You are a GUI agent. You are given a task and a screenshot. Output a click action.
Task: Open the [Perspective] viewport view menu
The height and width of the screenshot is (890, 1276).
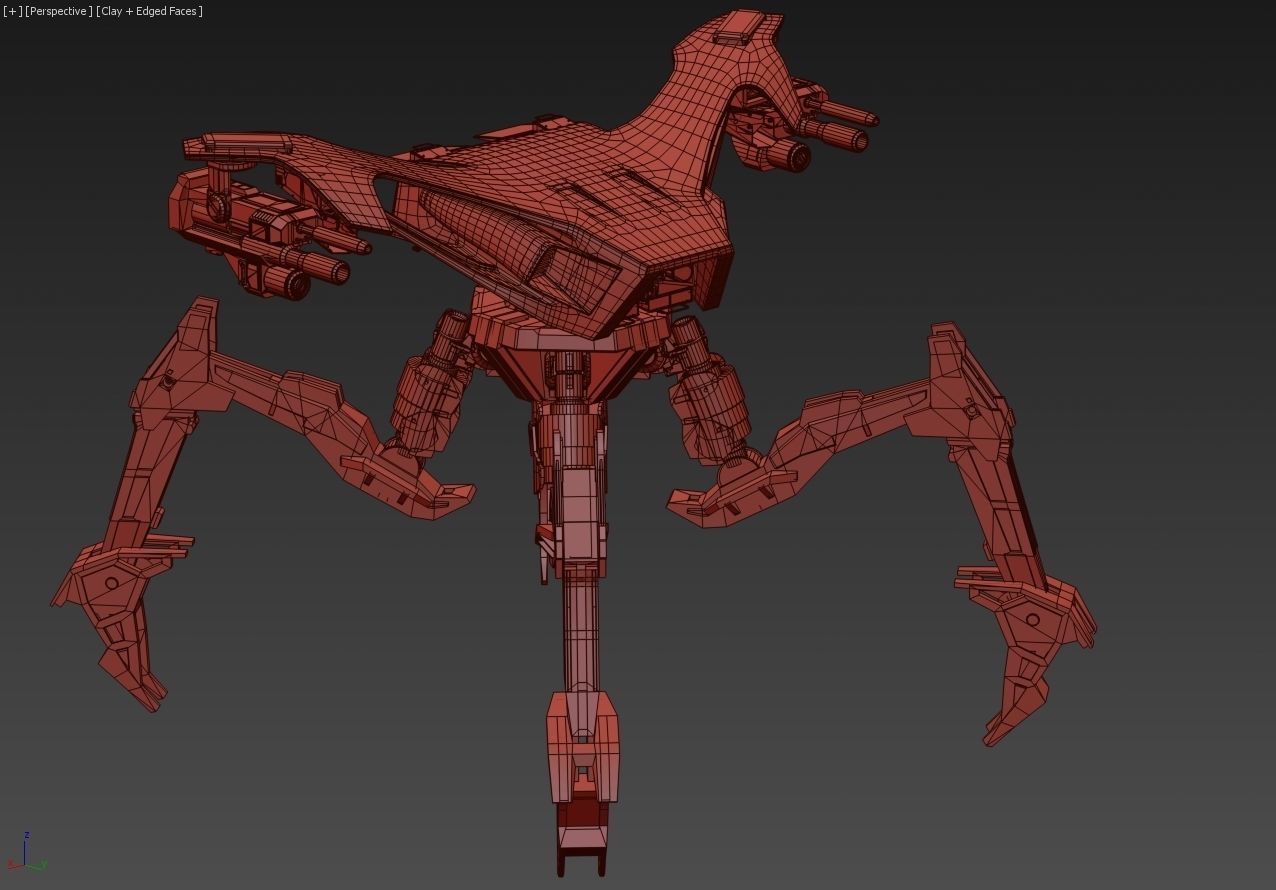pyautogui.click(x=59, y=11)
